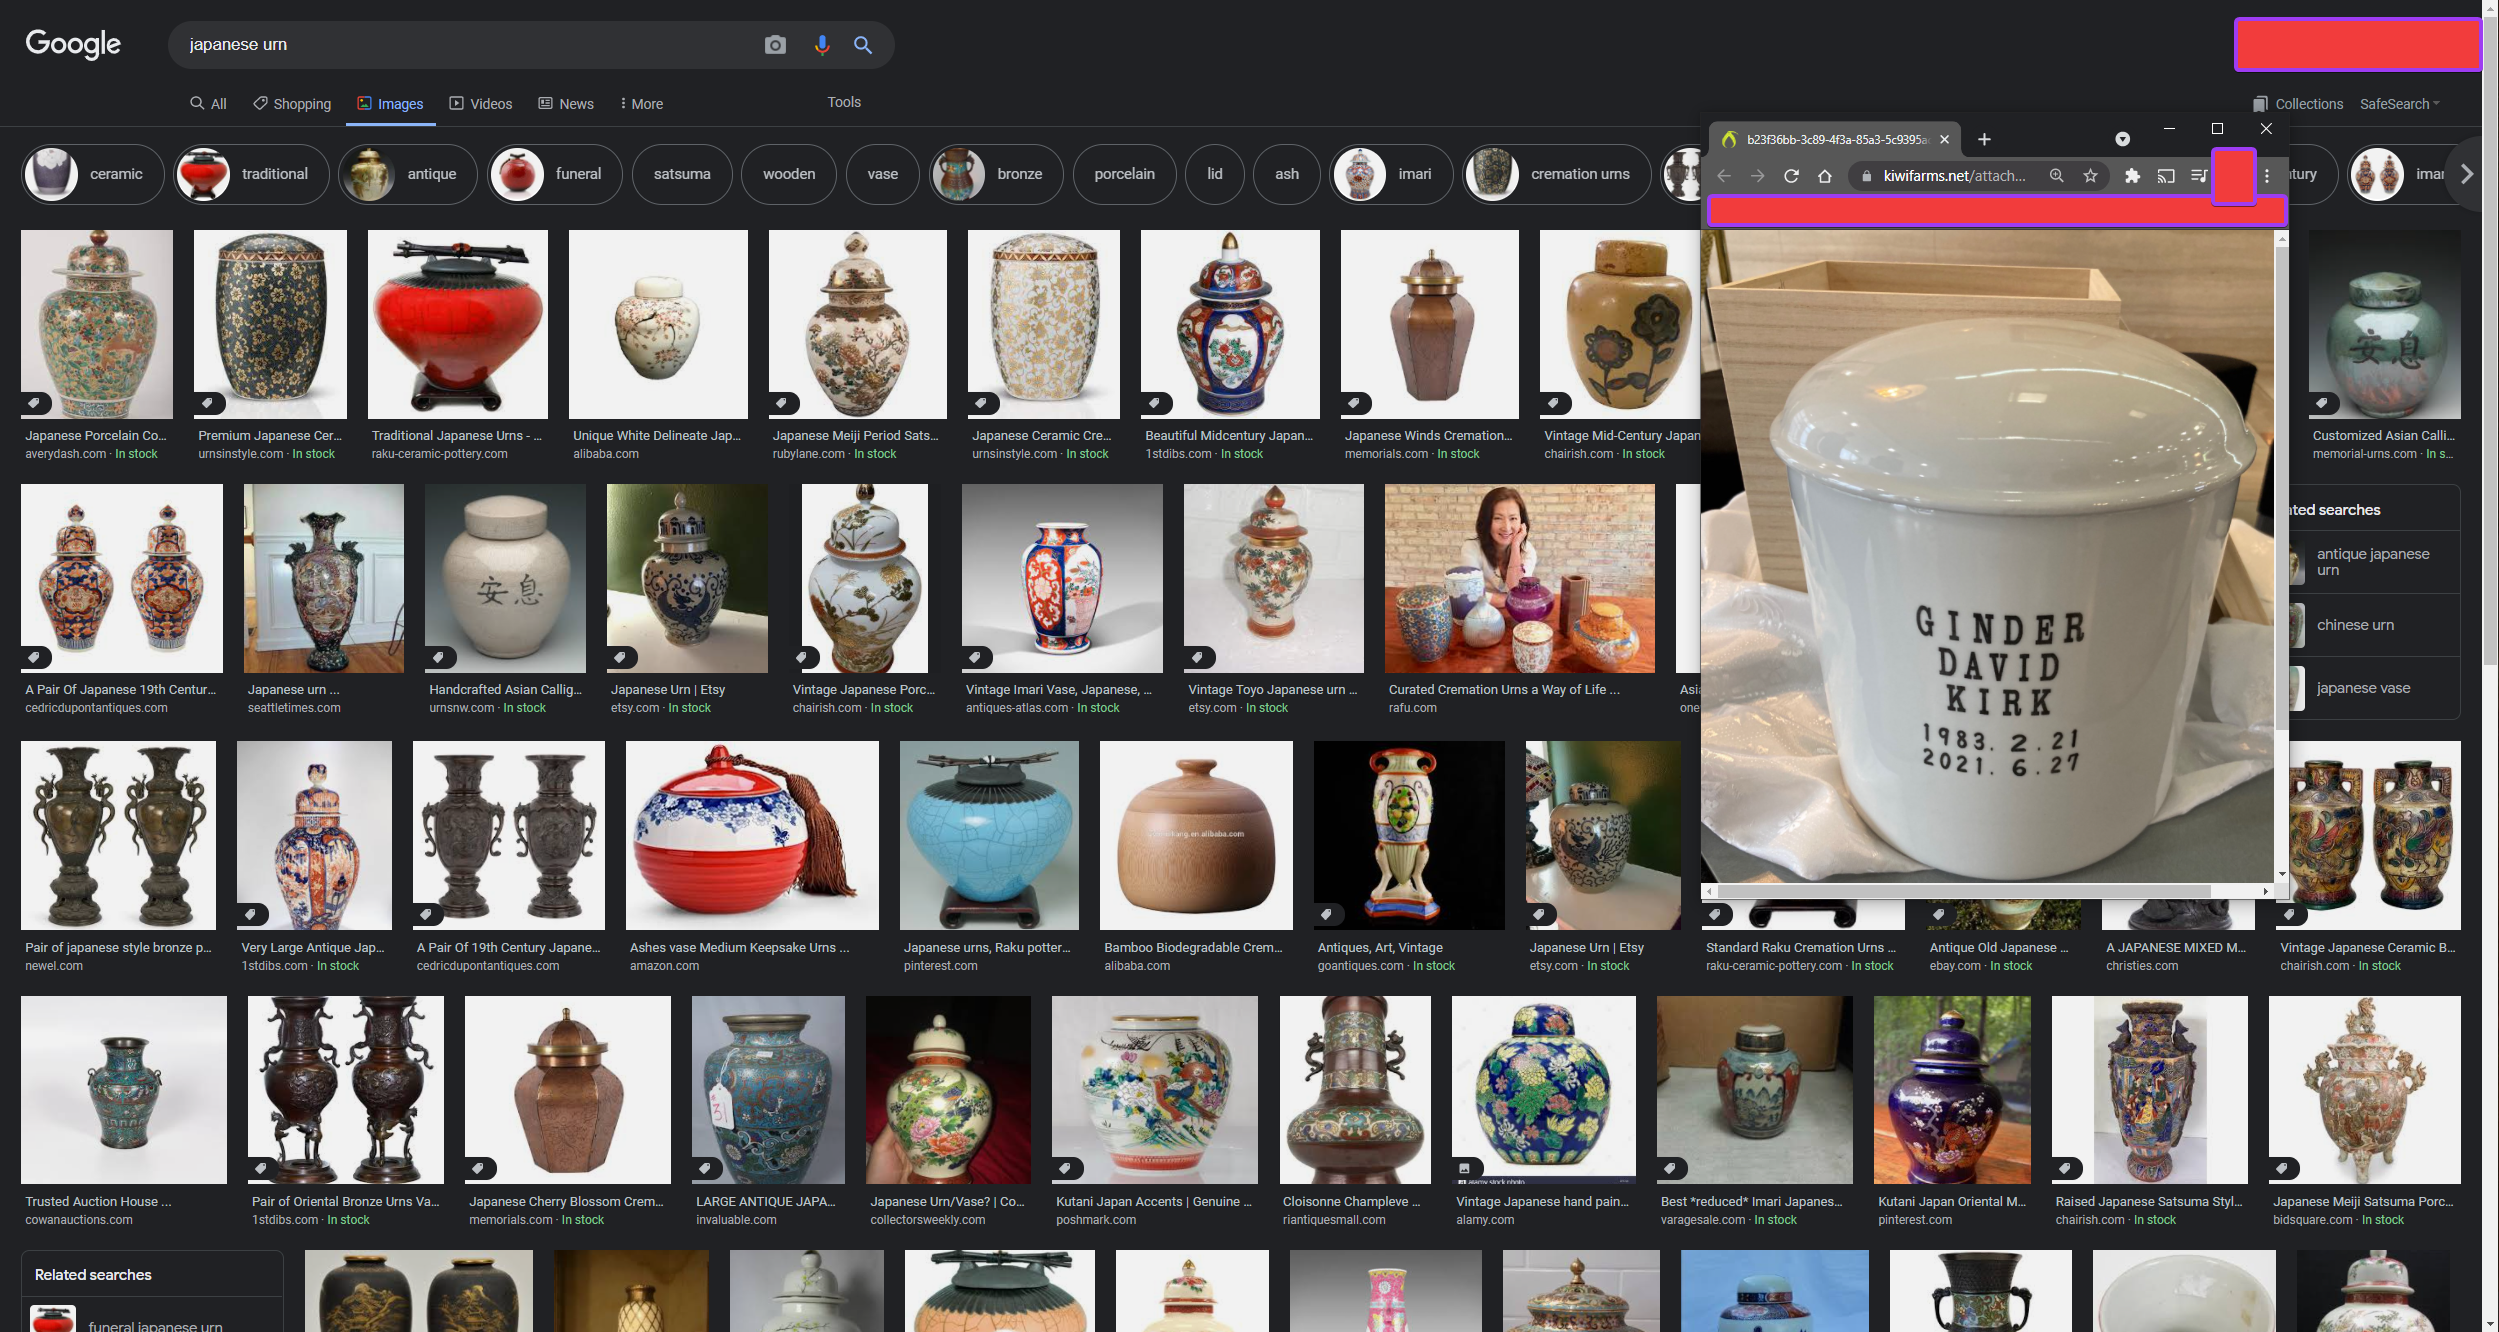Click the tag badge on Japanese Porcelain Co thumbnail

35,403
